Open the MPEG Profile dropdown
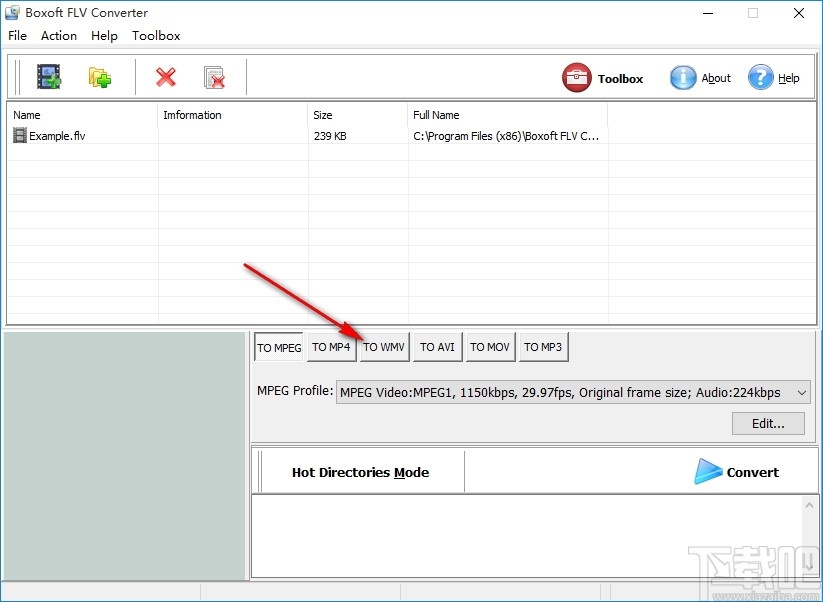Viewport: 823px width, 602px height. click(570, 392)
